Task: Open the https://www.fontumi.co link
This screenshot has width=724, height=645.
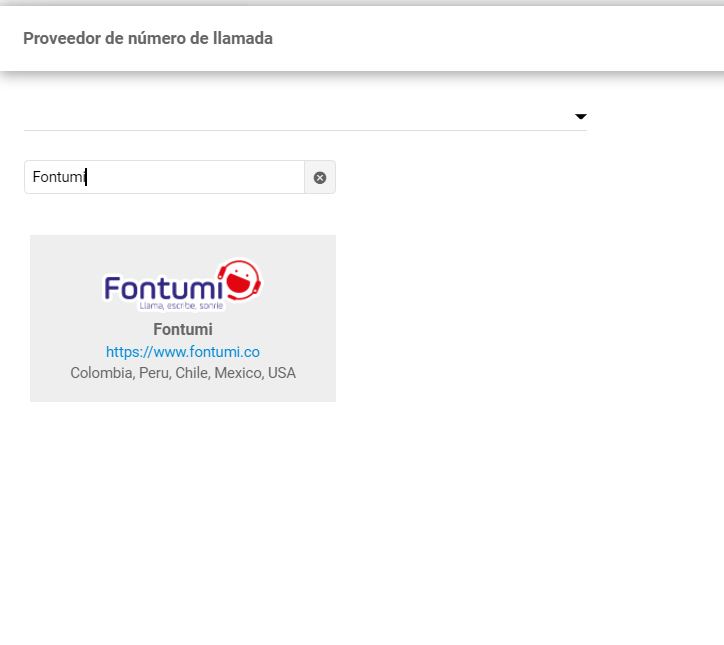Action: point(183,352)
